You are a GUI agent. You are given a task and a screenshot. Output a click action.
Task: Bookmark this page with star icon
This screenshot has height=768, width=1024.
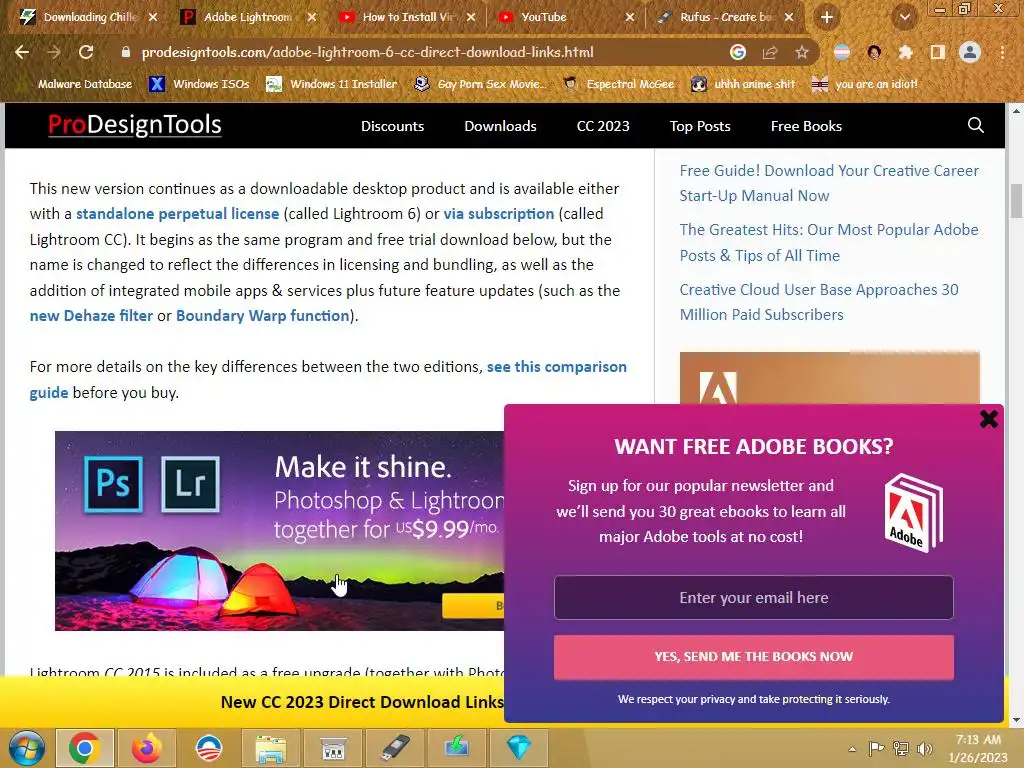(802, 52)
